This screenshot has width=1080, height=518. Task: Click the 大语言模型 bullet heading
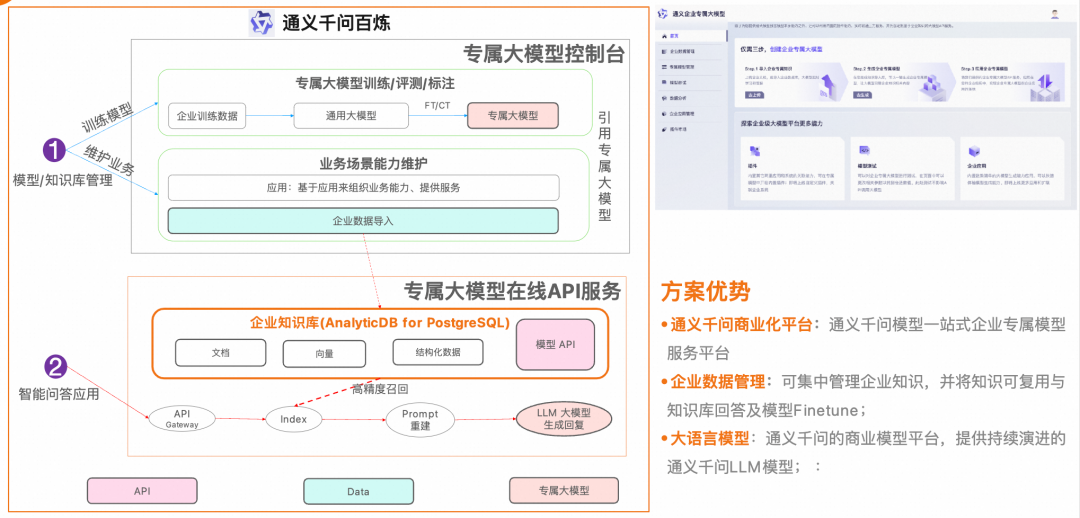pos(709,439)
